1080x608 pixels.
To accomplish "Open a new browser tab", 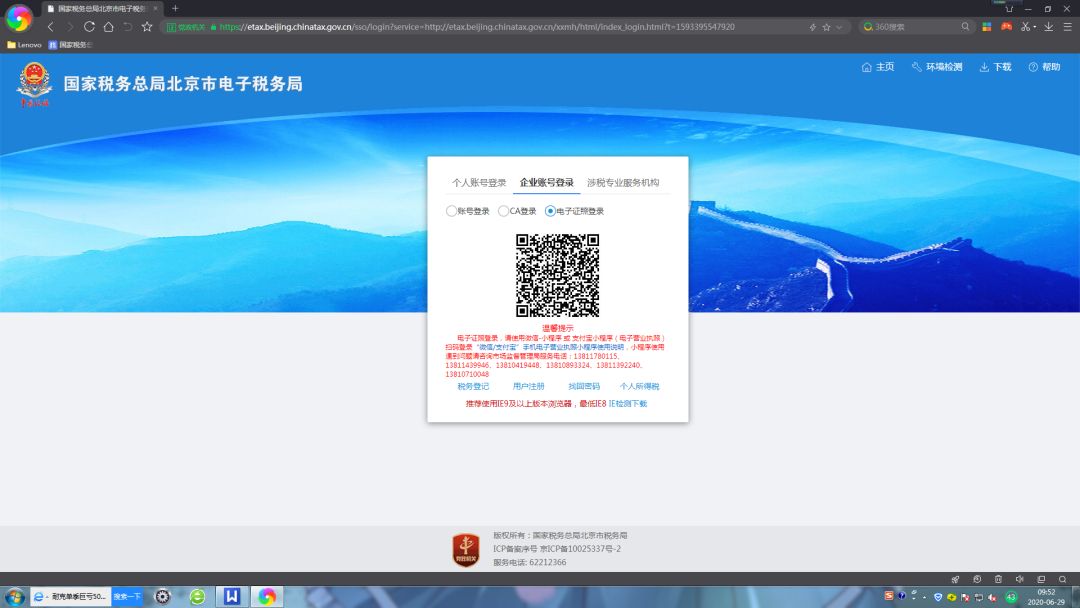I will tap(175, 8).
